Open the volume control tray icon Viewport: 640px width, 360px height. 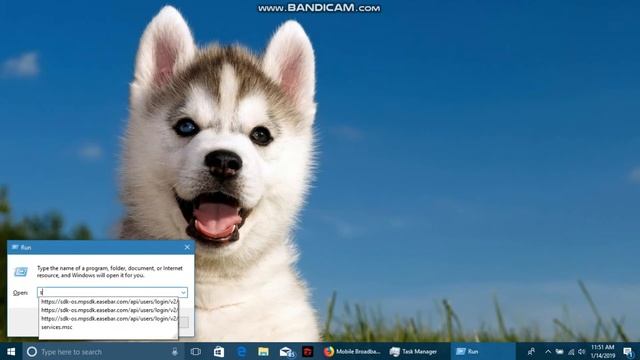pyautogui.click(x=582, y=351)
